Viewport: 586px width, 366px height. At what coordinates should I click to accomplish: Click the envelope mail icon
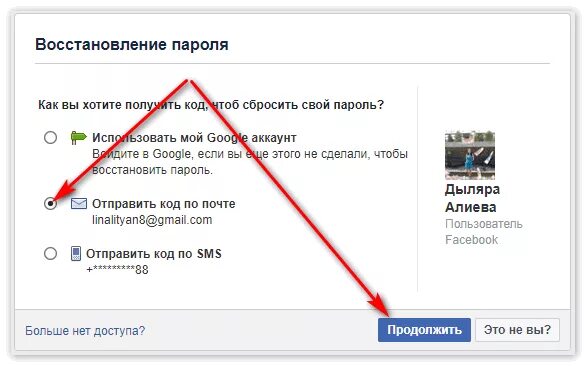point(79,204)
